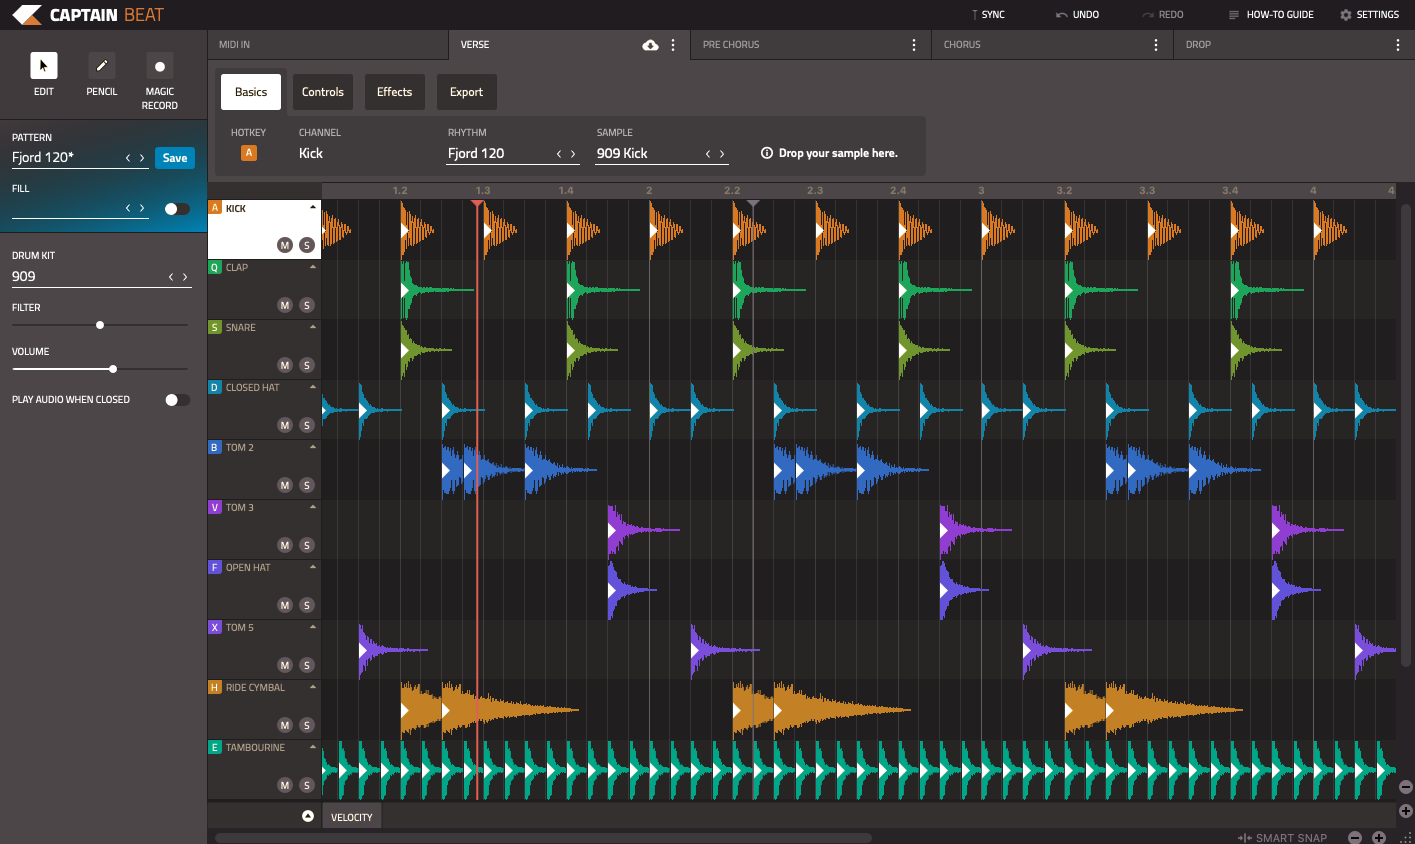
Task: Click the zoom out minus icon near Smart Snap
Action: [1355, 837]
